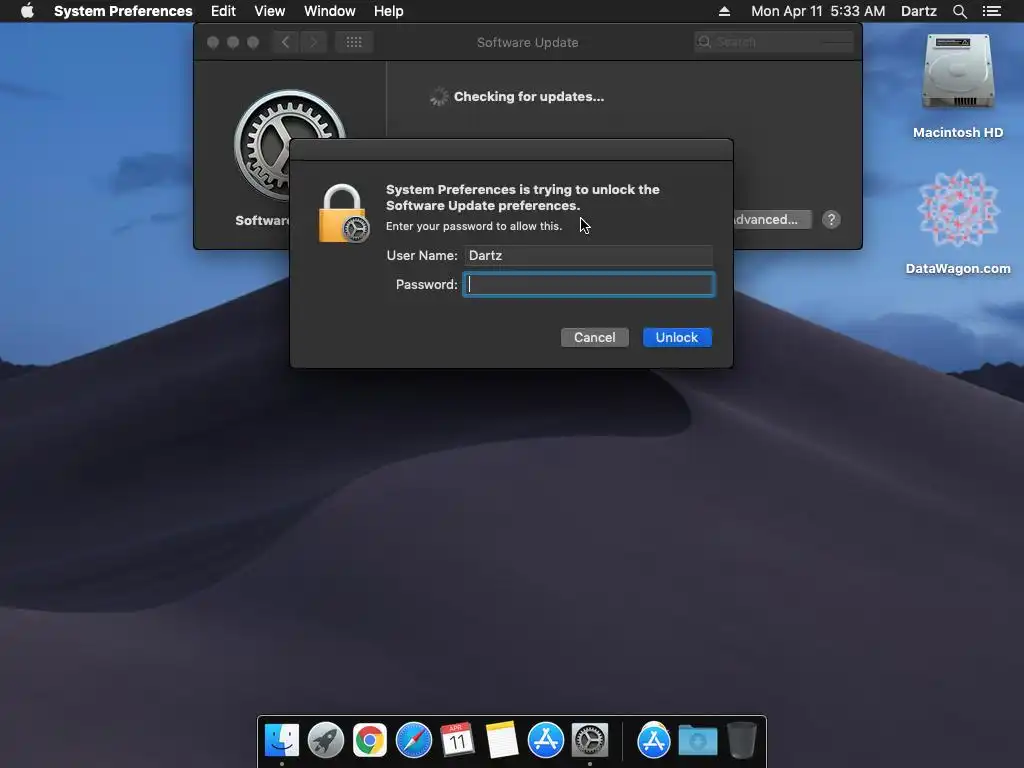The height and width of the screenshot is (768, 1024).
Task: Open Notification Center list icon
Action: [991, 11]
